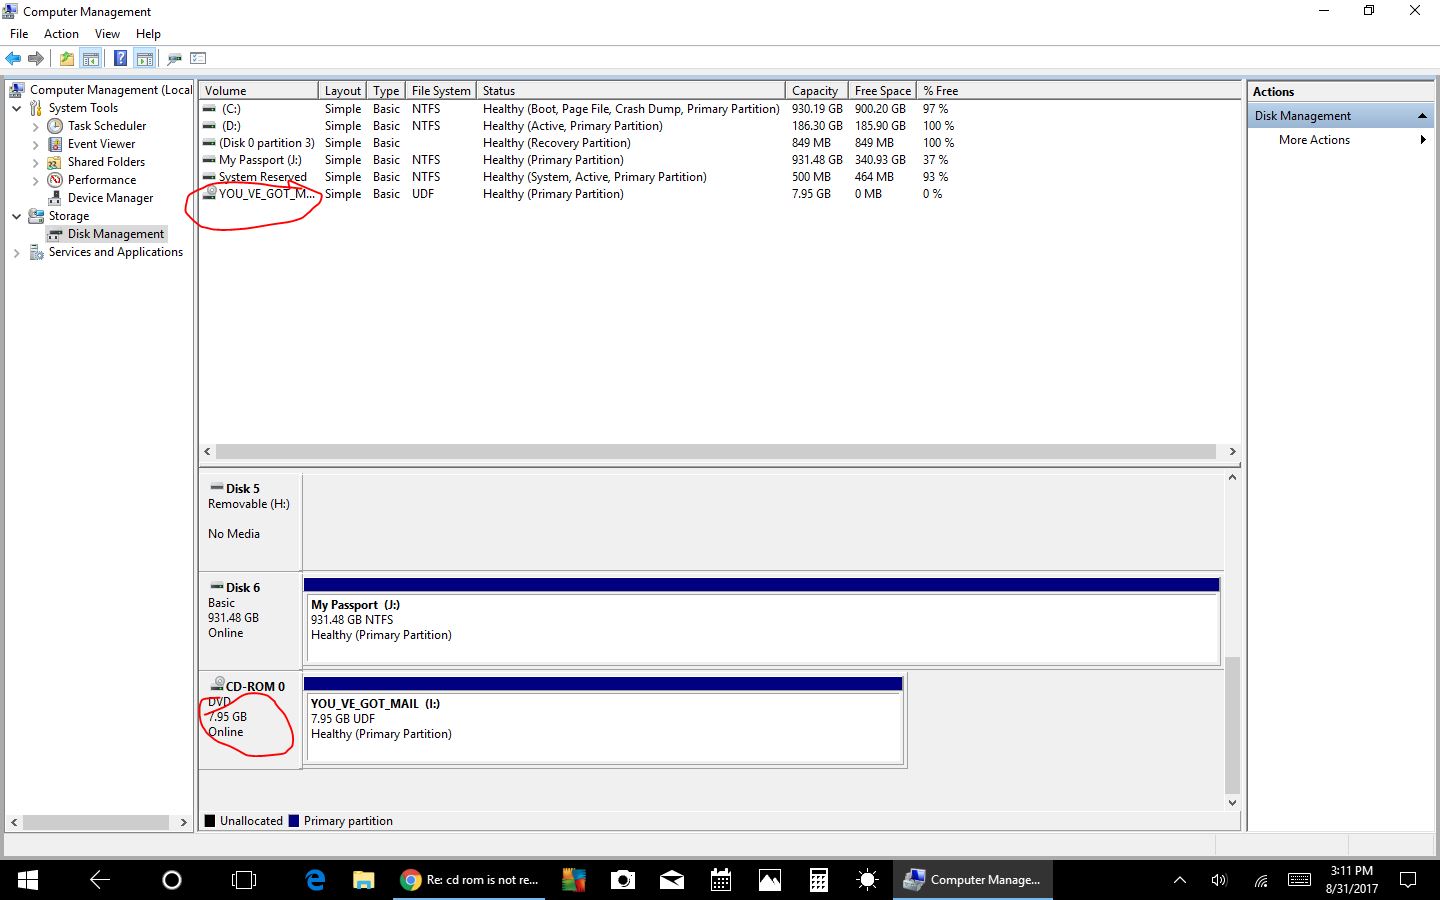
Task: Open the Action menu
Action: [61, 33]
